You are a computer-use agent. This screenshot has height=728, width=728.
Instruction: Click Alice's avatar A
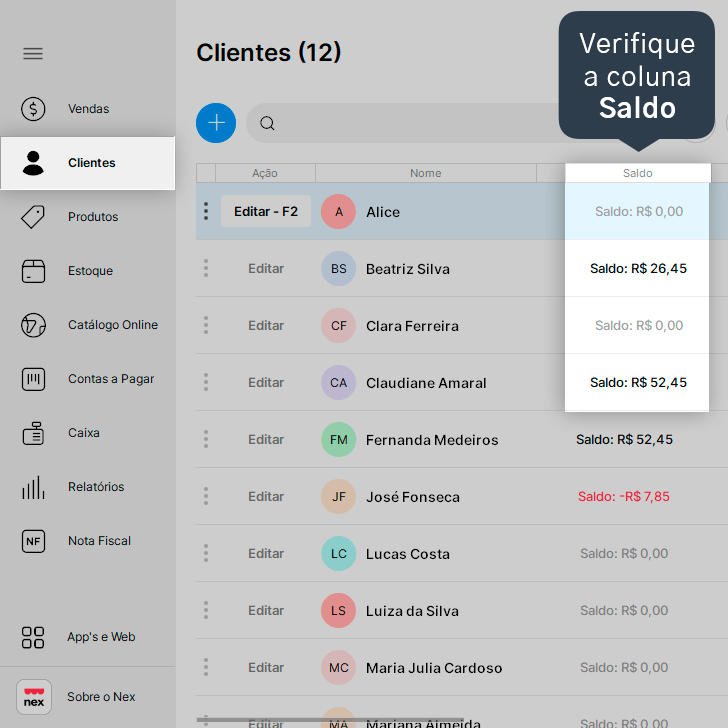click(338, 212)
